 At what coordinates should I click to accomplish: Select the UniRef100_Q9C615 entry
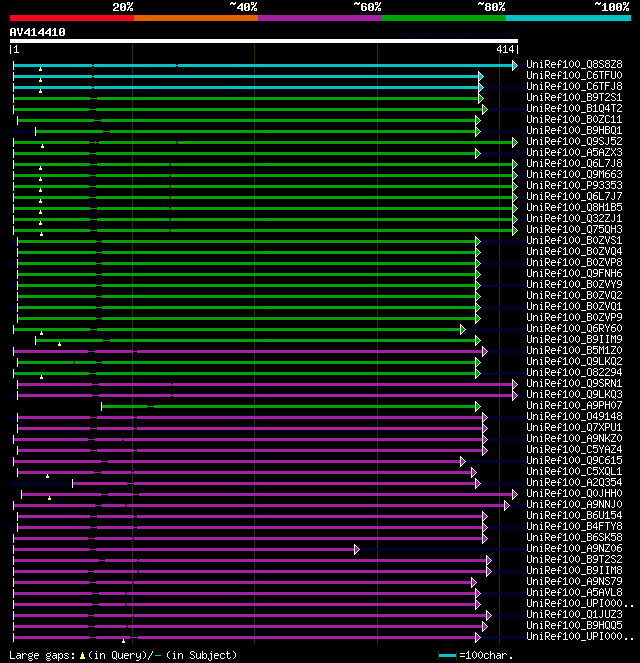click(x=574, y=460)
